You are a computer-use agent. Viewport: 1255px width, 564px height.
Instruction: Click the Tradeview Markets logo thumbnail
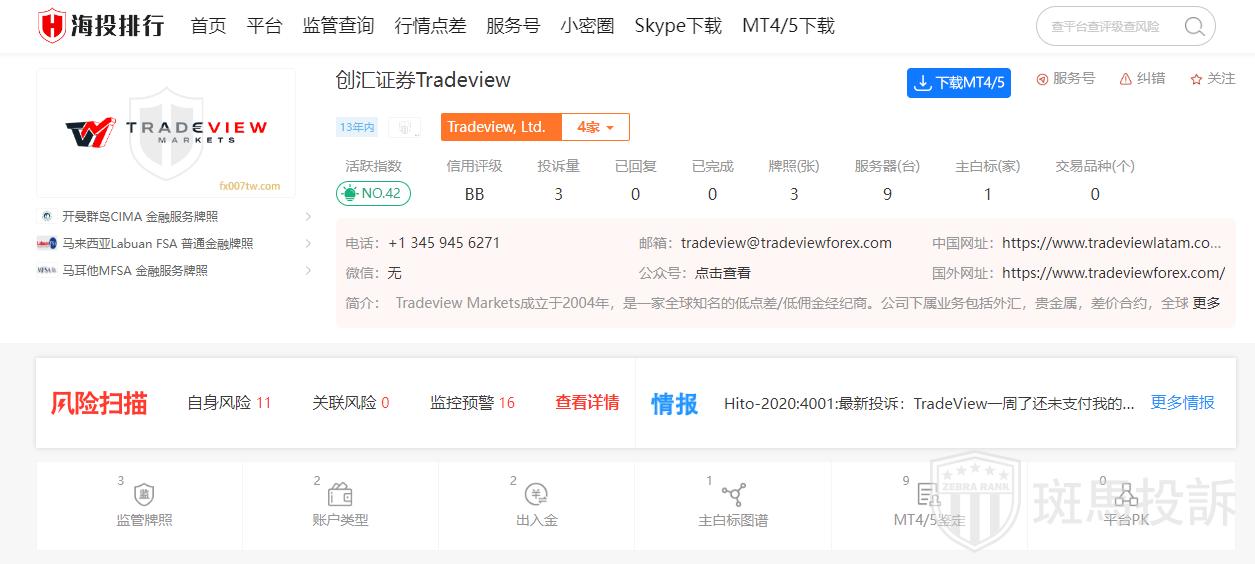[x=166, y=132]
